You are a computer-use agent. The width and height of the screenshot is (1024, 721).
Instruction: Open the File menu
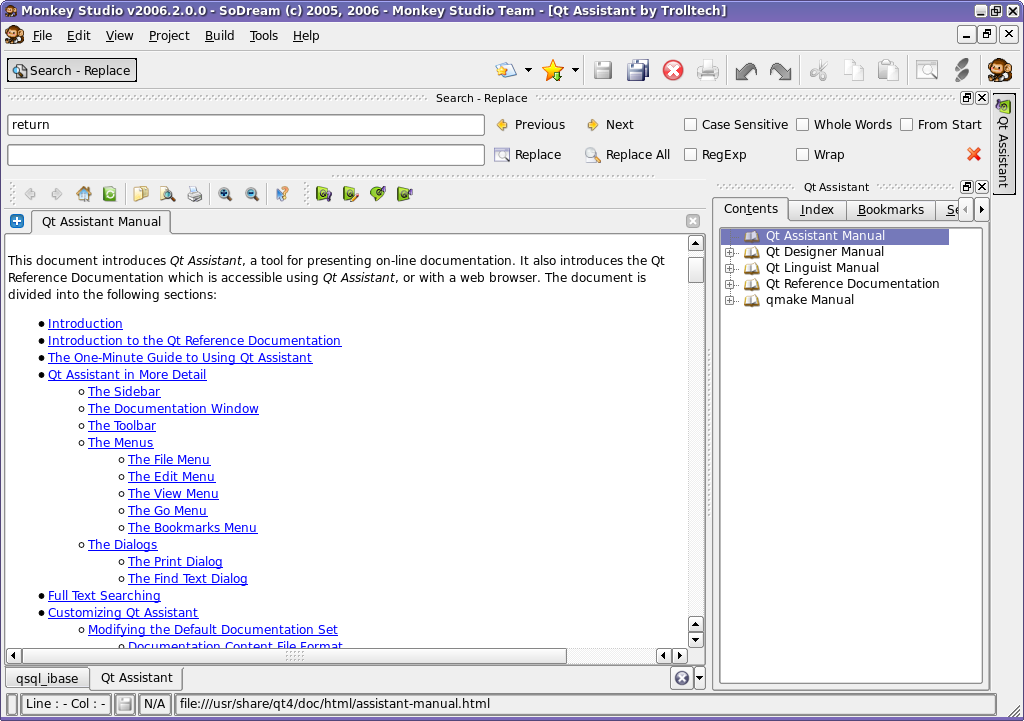[x=42, y=36]
